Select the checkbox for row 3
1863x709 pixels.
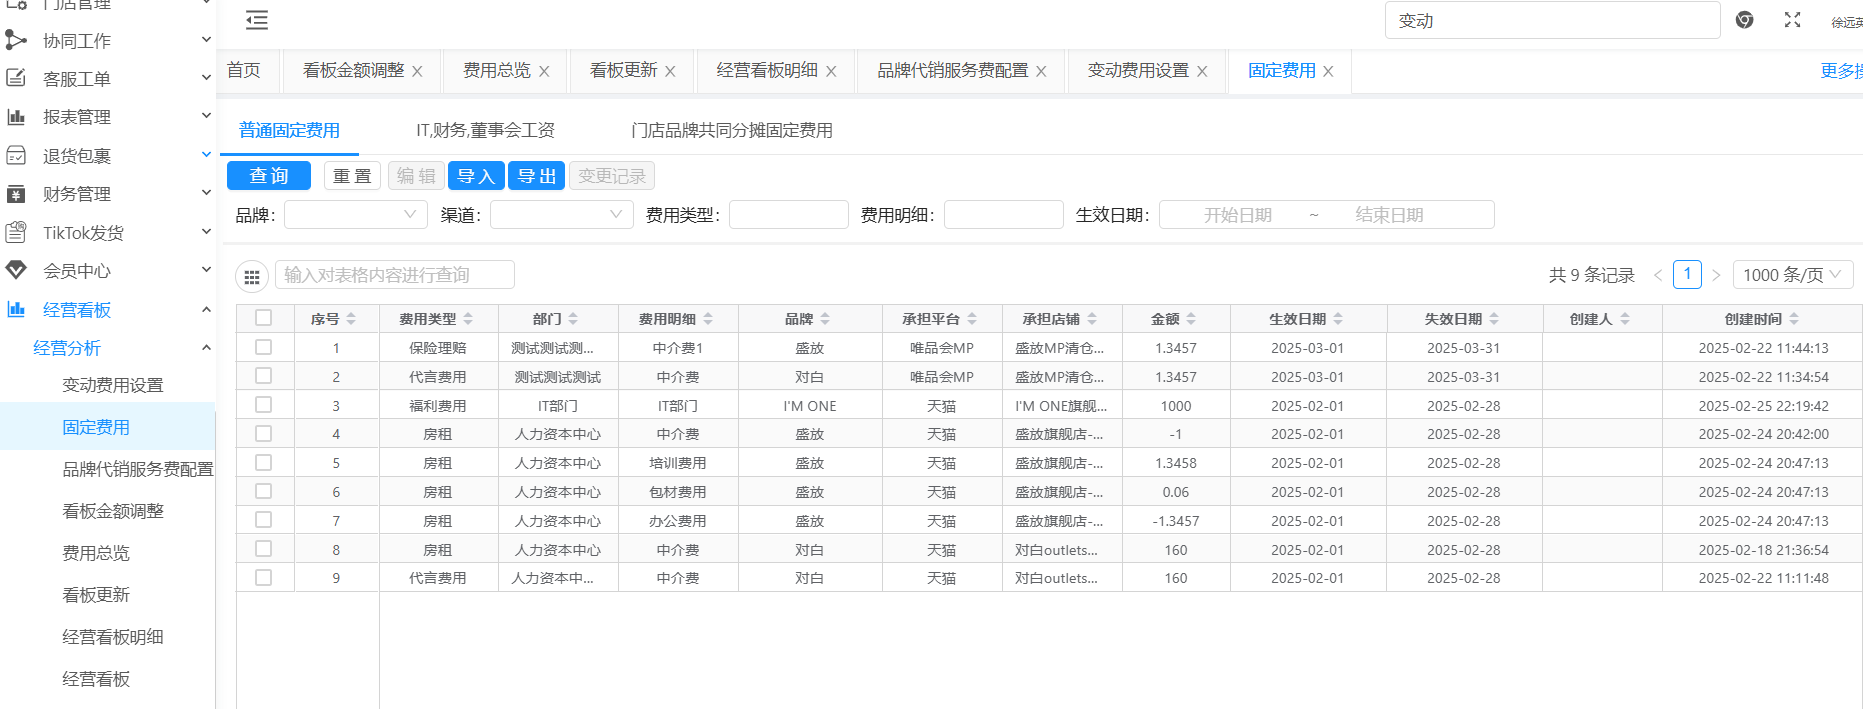(263, 405)
